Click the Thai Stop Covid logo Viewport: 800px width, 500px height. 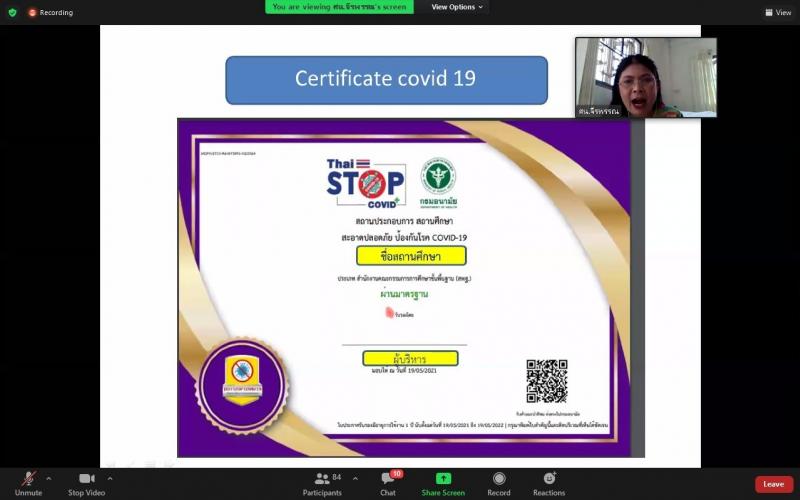tap(366, 183)
